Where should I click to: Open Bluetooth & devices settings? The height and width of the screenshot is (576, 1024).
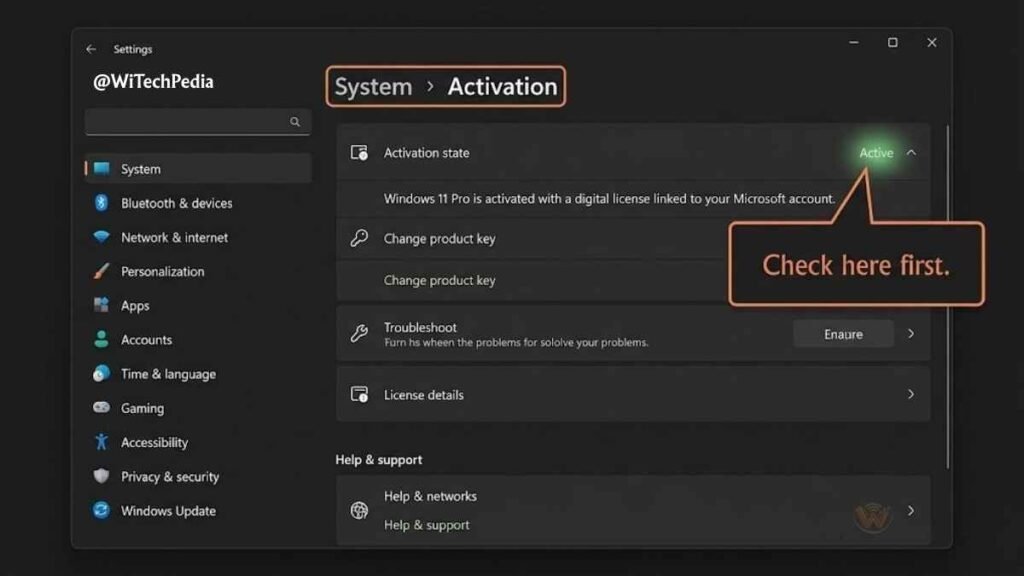point(176,203)
